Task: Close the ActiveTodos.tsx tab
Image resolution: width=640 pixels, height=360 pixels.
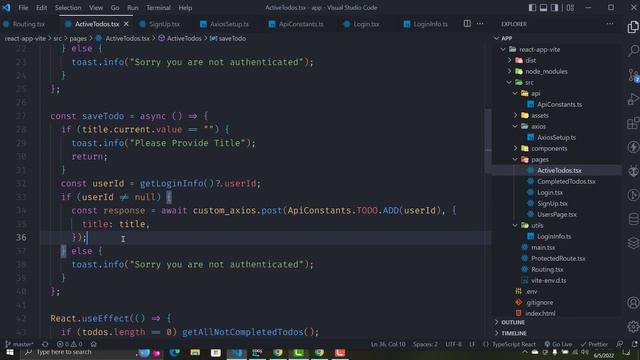Action: pyautogui.click(x=126, y=24)
